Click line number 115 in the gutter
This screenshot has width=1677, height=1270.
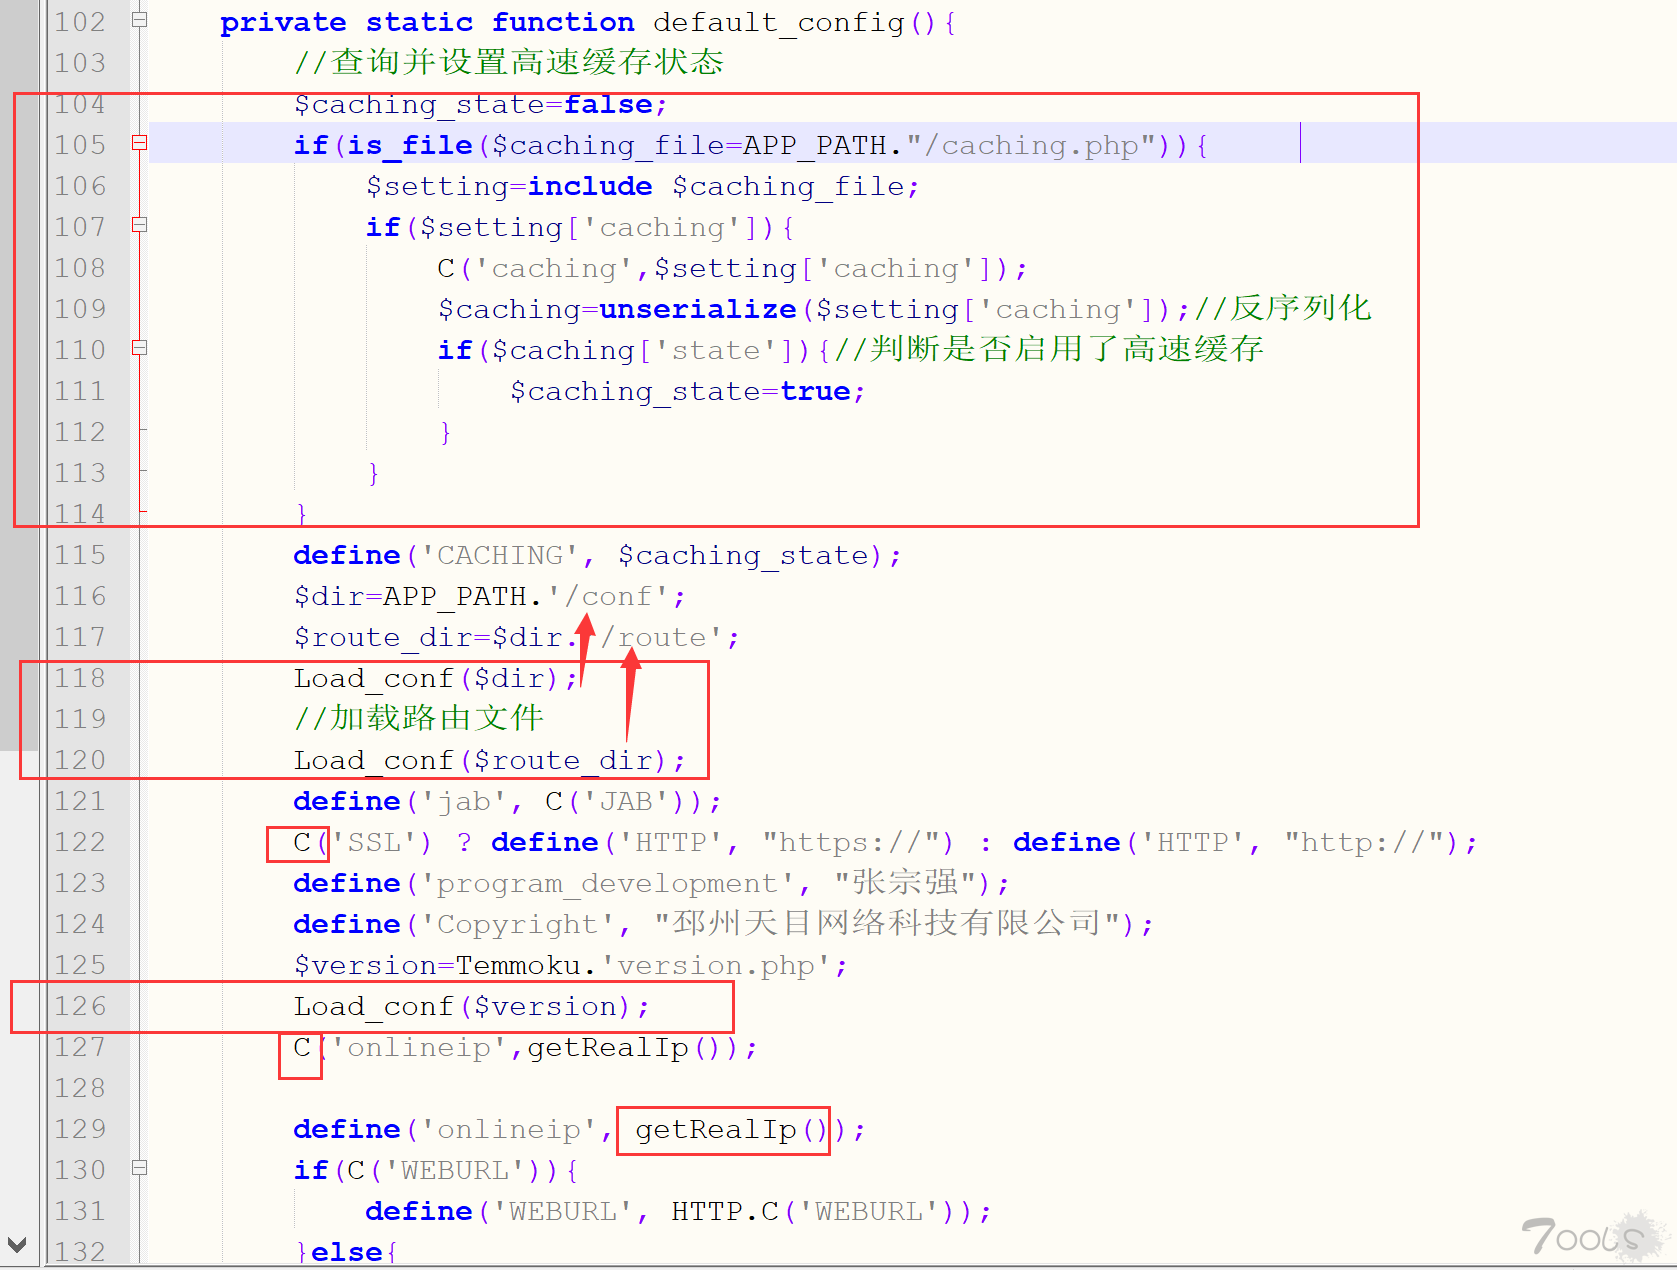click(80, 555)
